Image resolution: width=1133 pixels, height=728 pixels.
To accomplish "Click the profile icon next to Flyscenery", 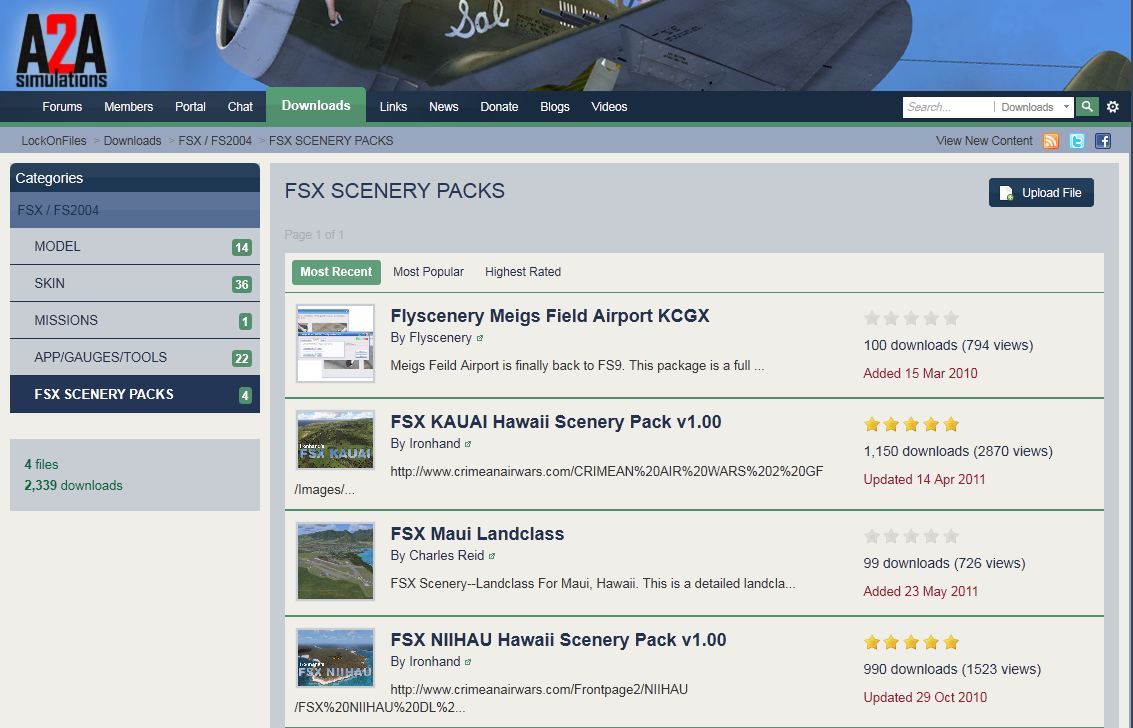I will (x=480, y=338).
